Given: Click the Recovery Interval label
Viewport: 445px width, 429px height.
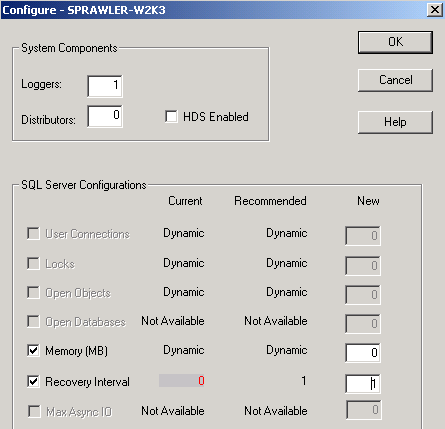Looking at the screenshot, I should 87,382.
